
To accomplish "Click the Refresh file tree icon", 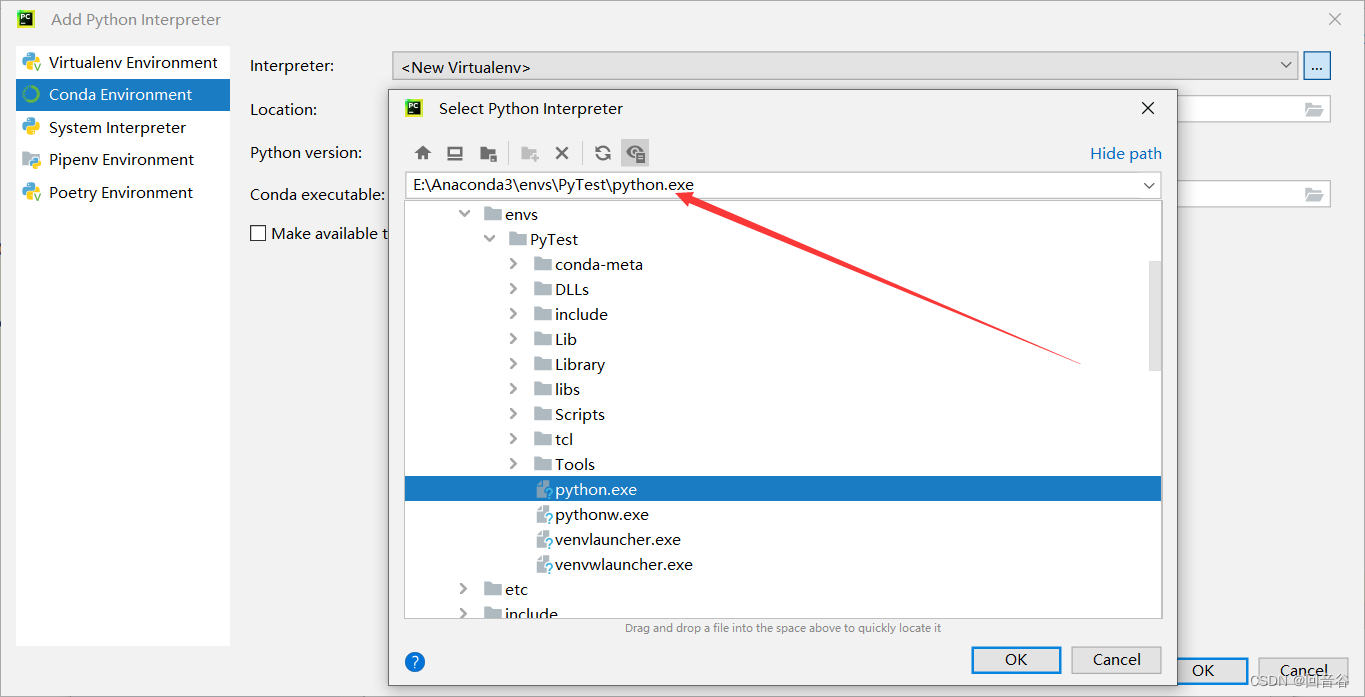I will [x=602, y=152].
